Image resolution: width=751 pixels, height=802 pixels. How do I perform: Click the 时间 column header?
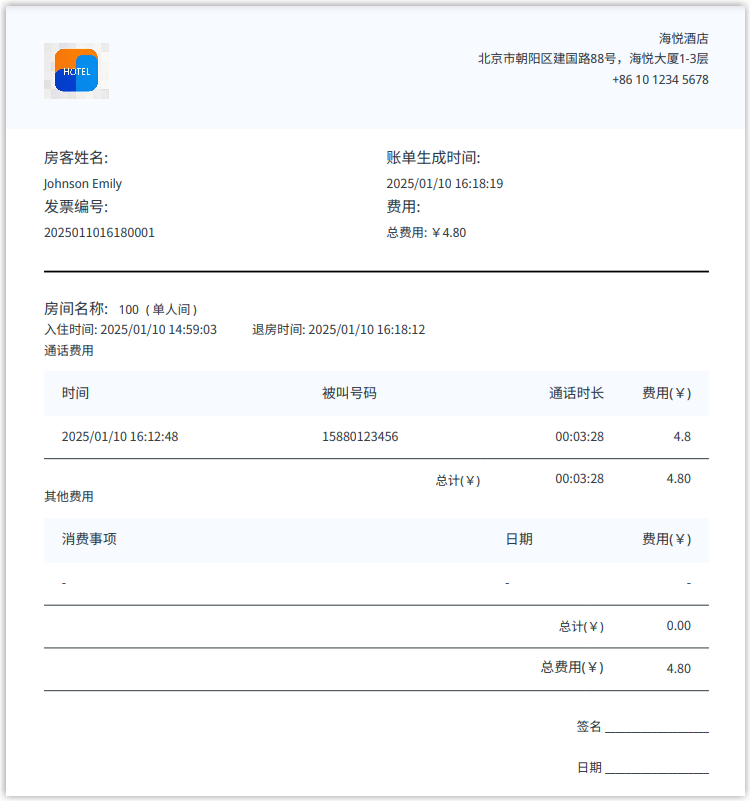75,394
